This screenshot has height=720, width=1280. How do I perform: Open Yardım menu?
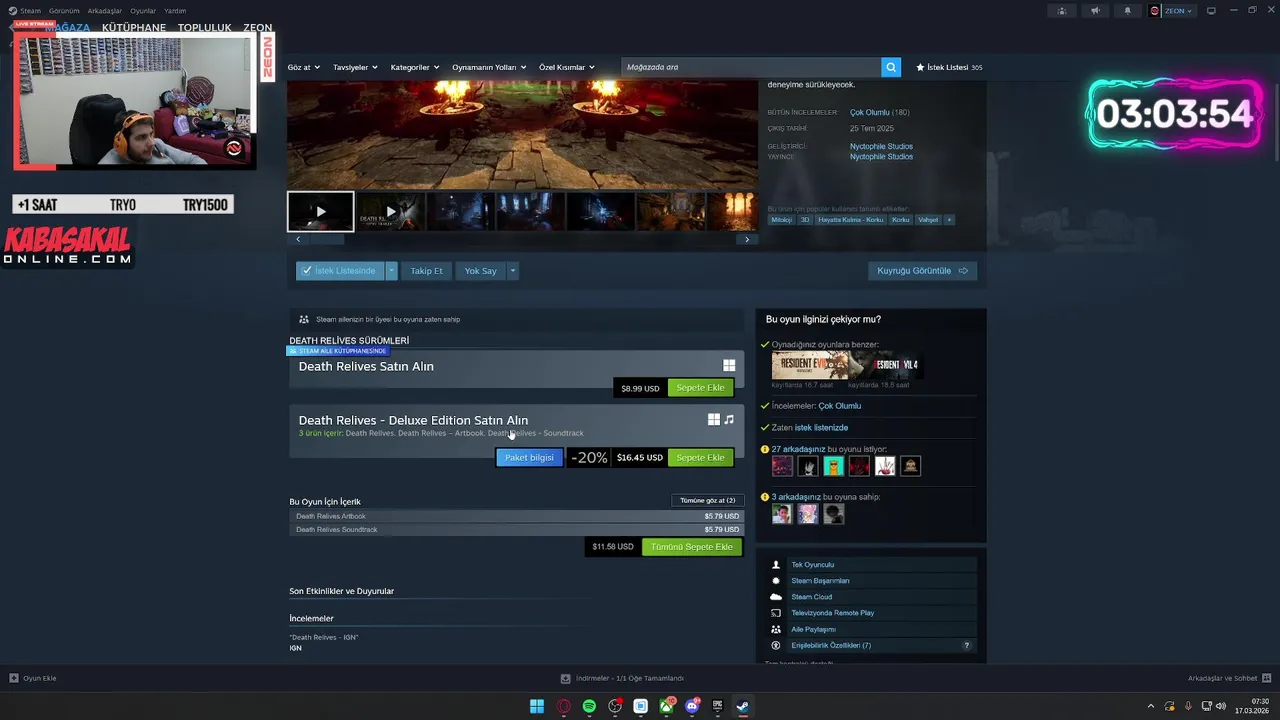point(175,11)
